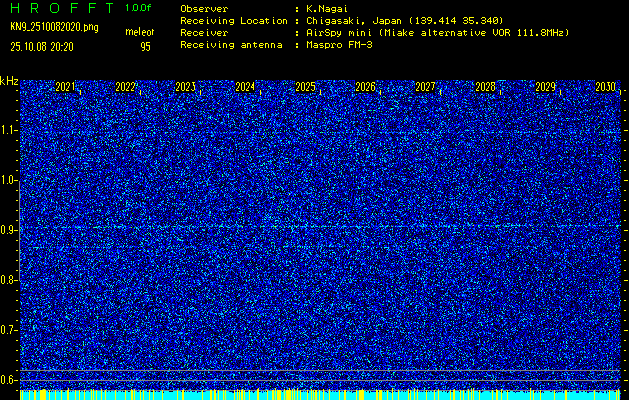Select the 2025 time marker

click(x=305, y=88)
